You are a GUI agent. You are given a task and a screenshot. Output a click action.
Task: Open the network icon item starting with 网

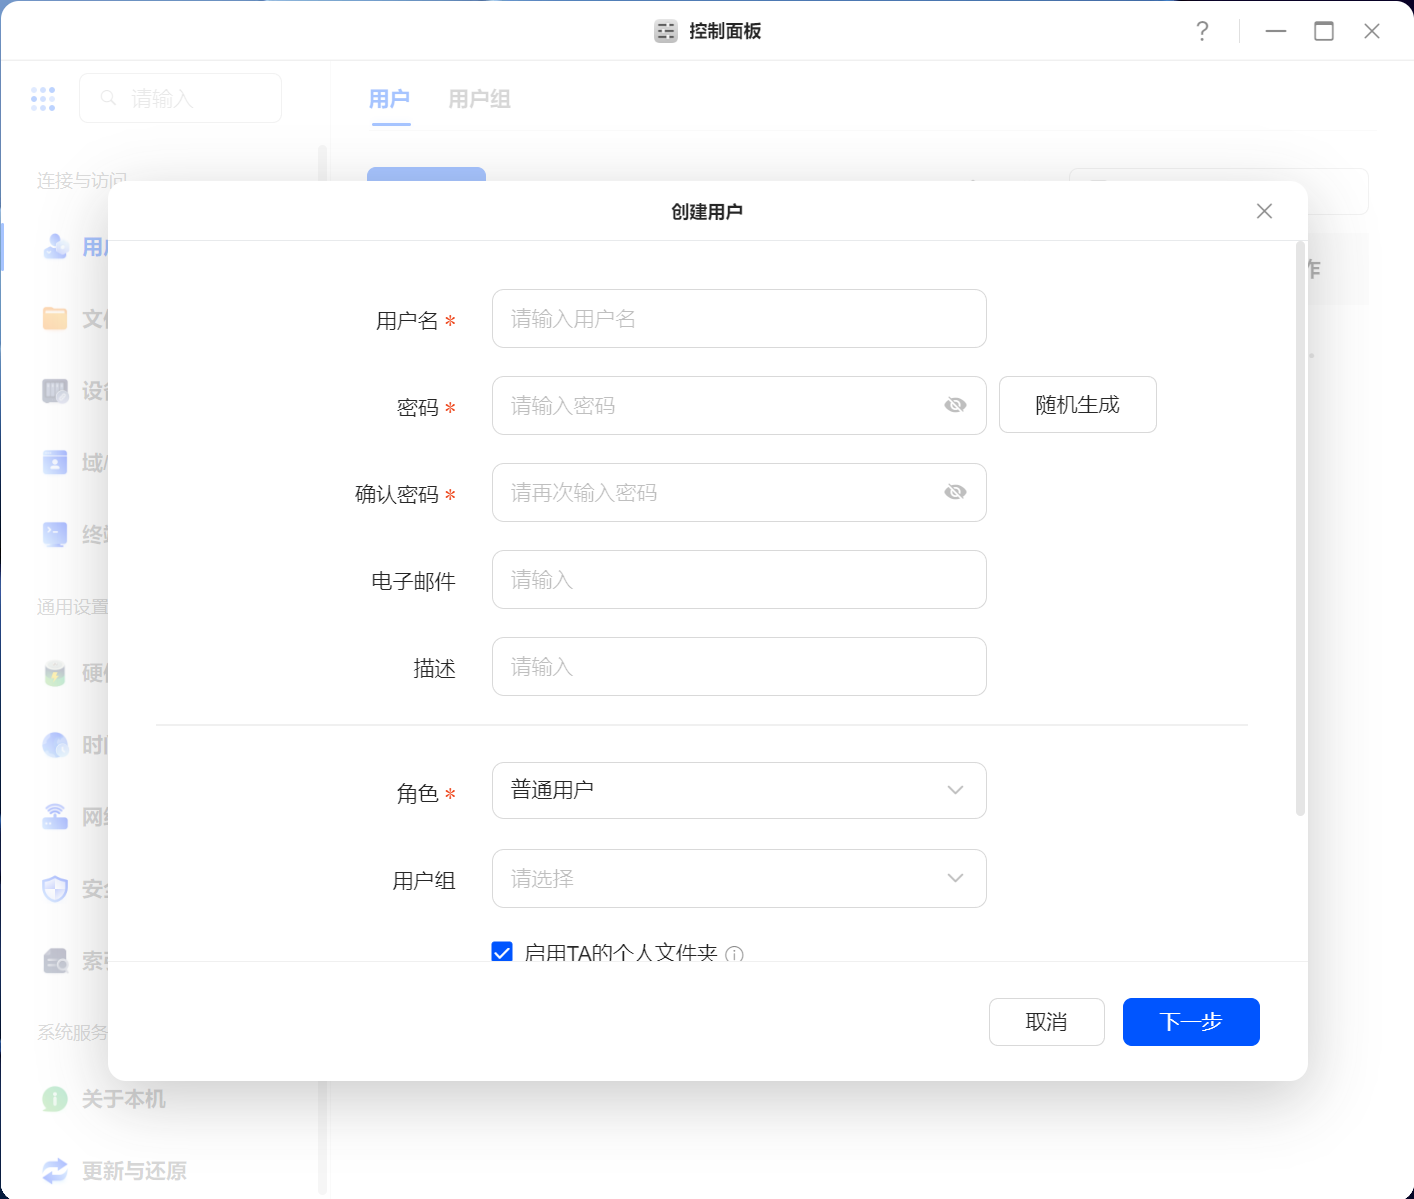point(76,817)
